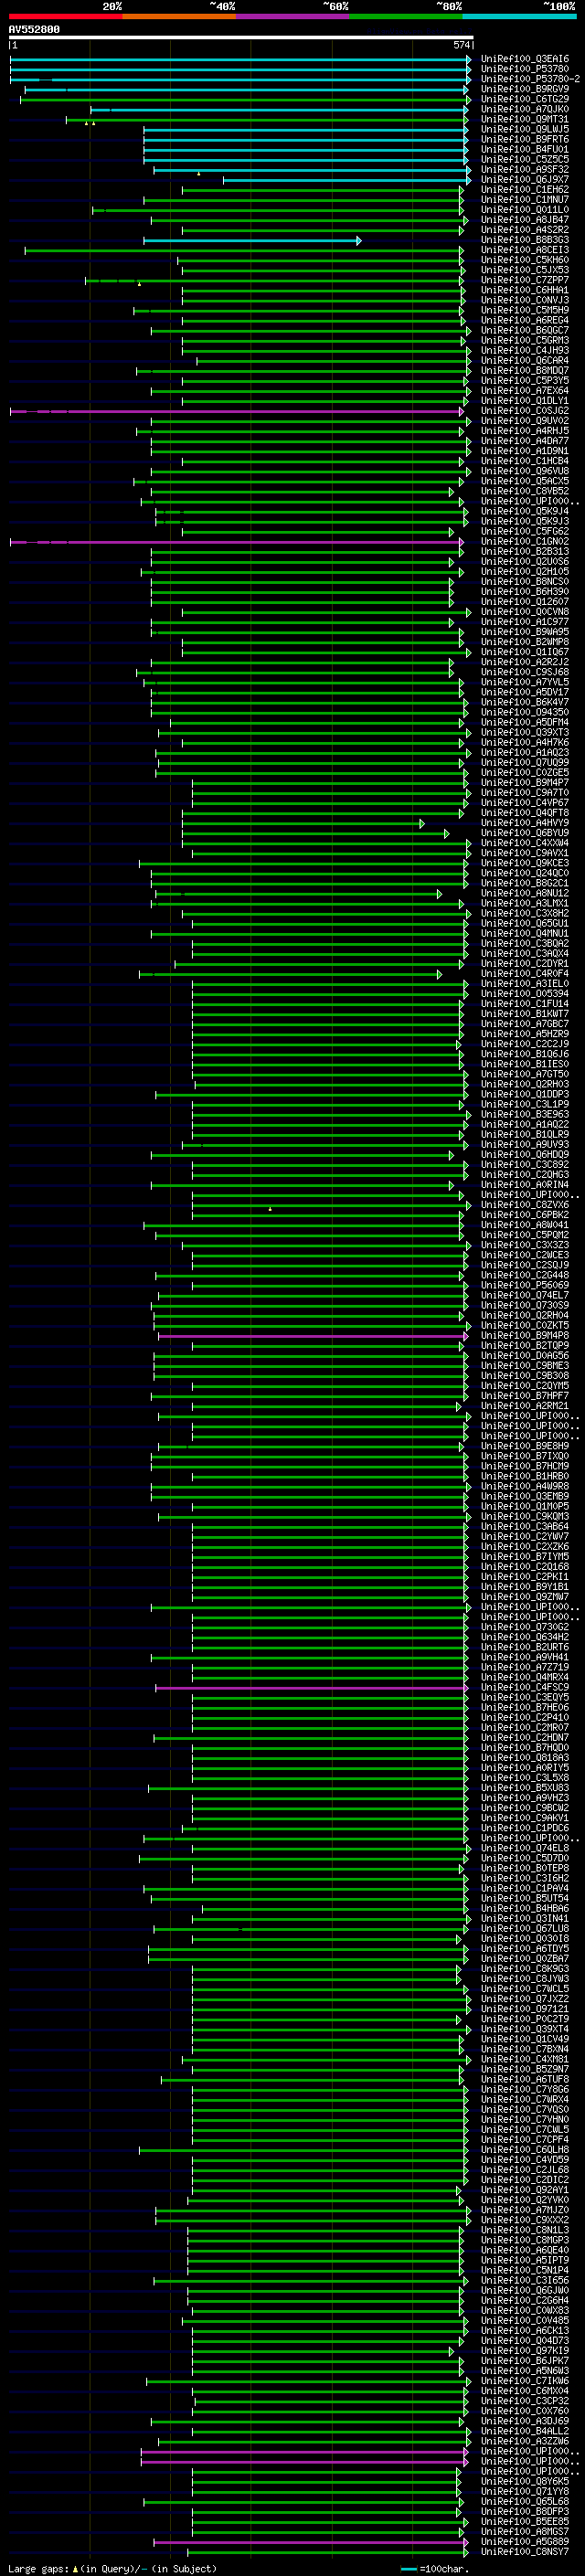Select hit label UniRef100_C8NSY7
Image resolution: width=585 pixels, height=2576 pixels.
(524, 2552)
